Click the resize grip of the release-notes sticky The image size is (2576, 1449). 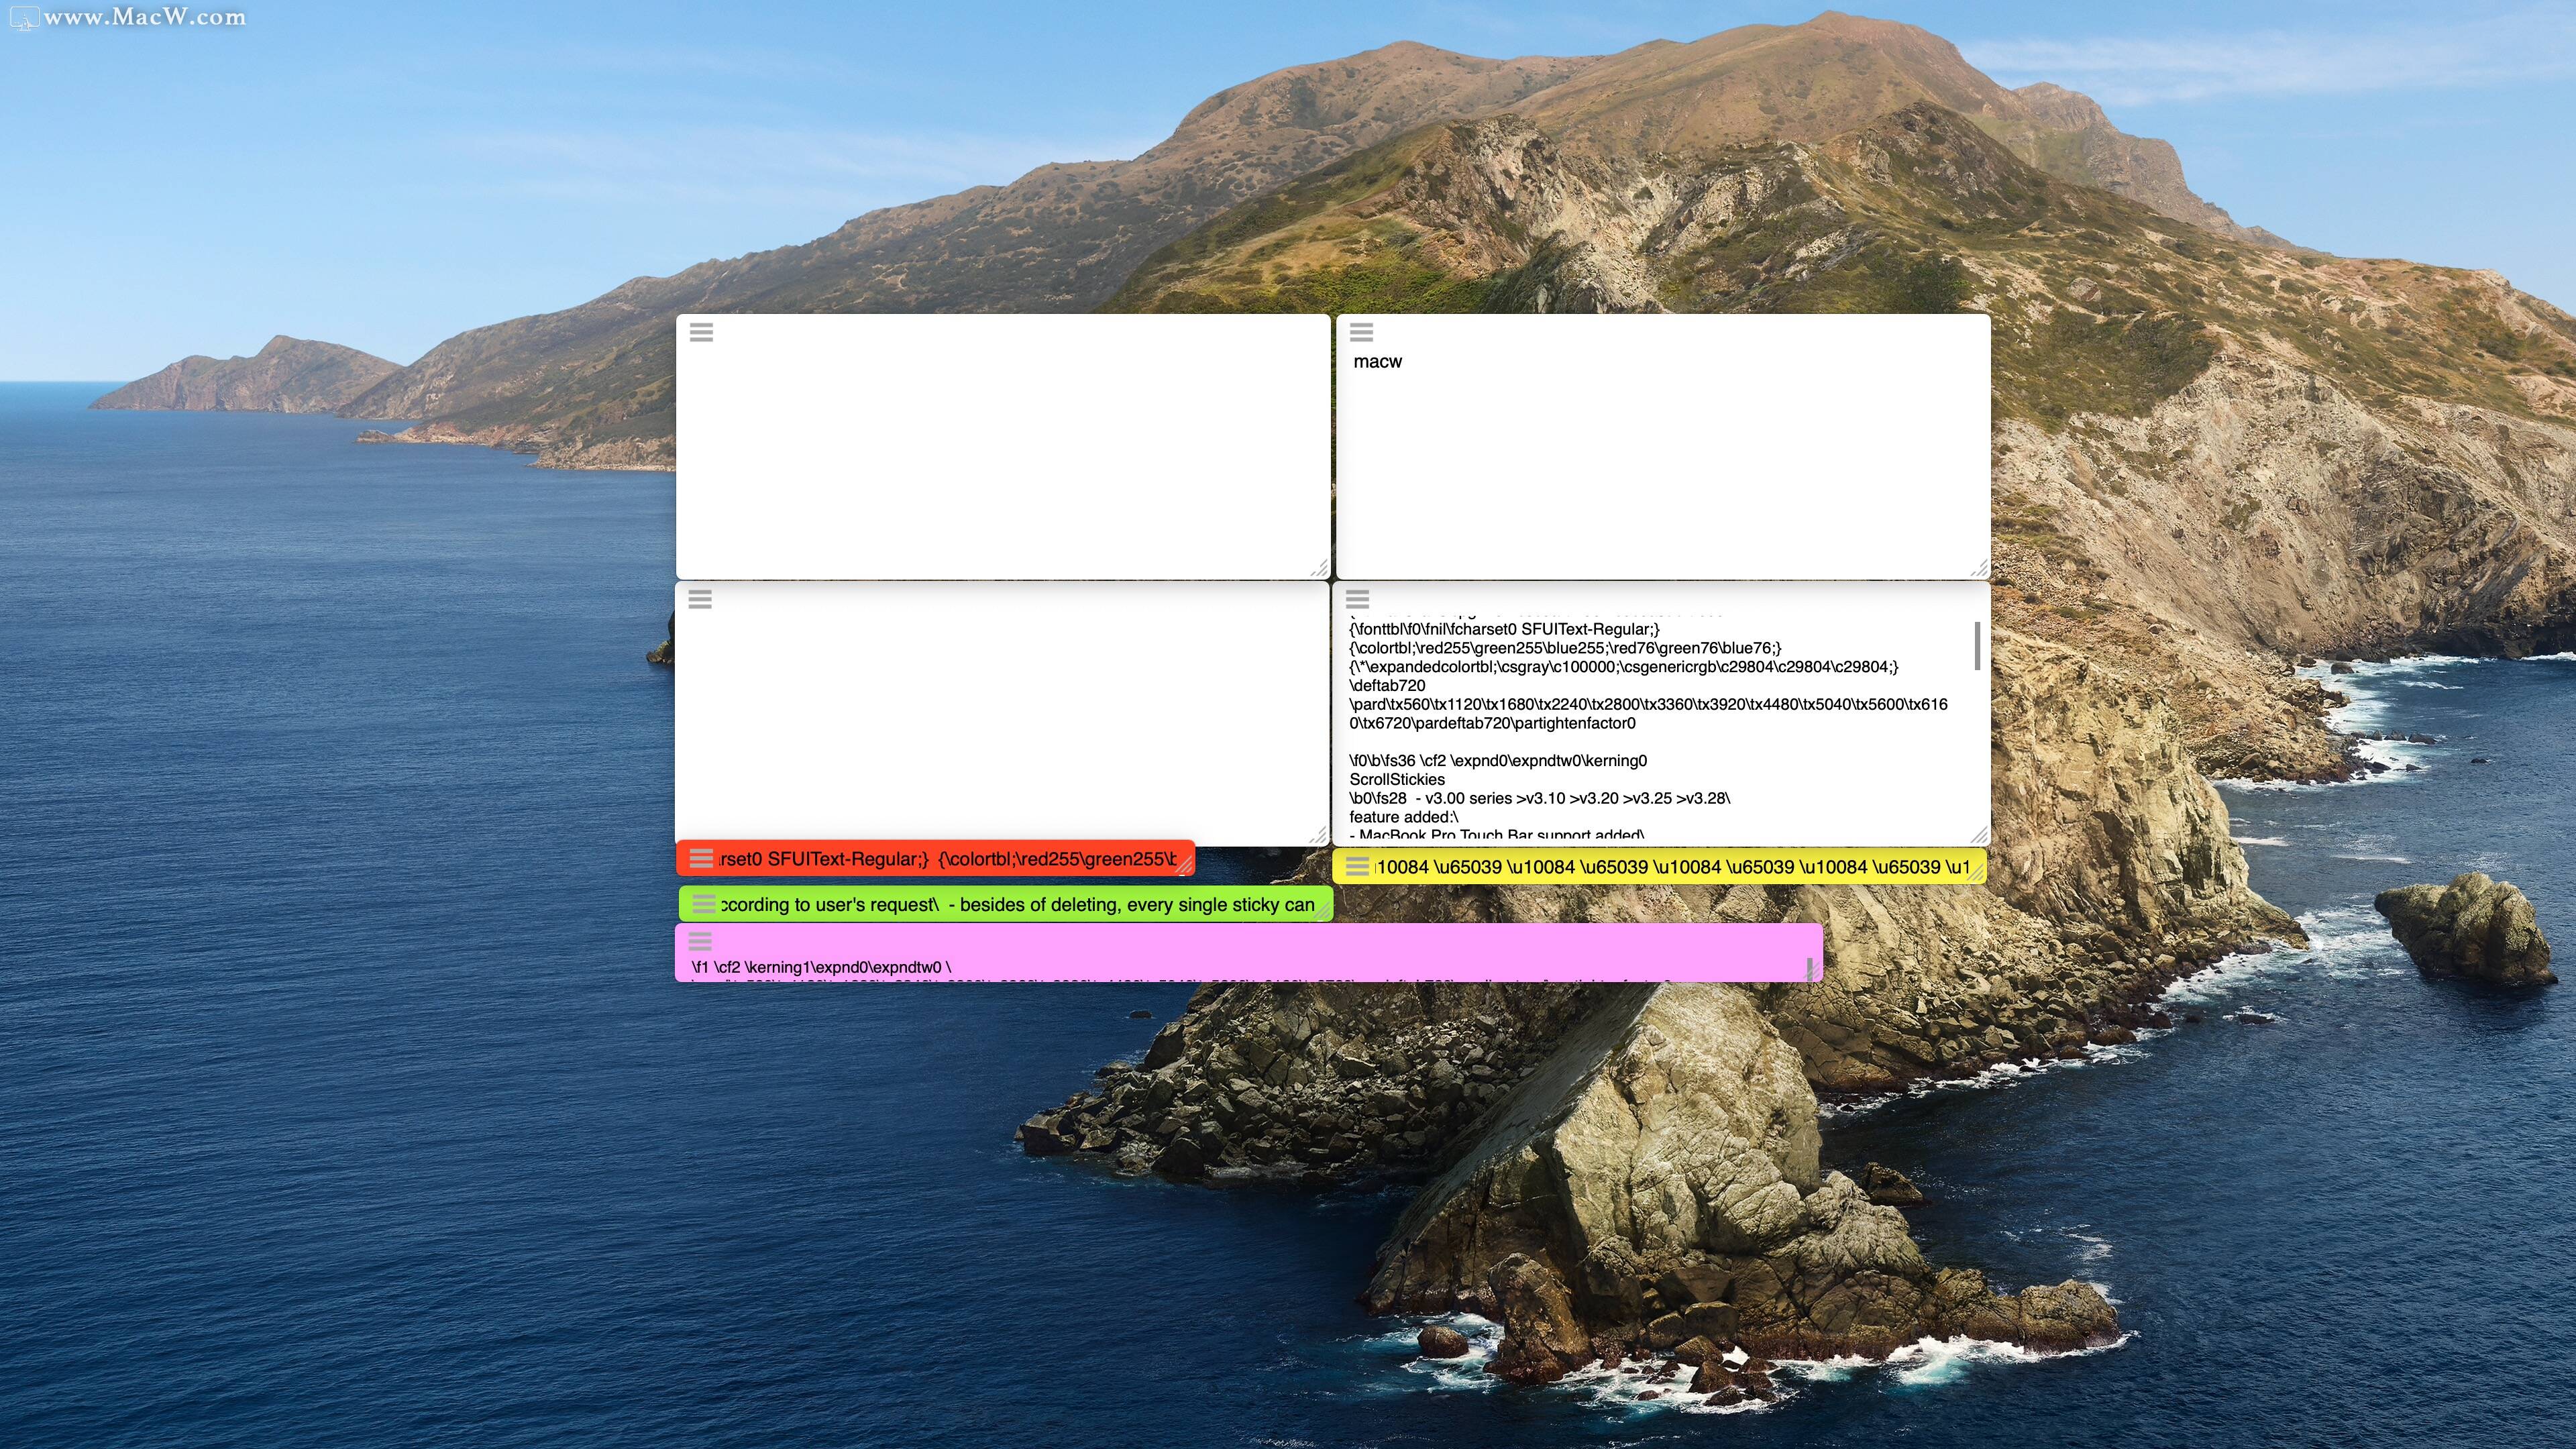tap(1979, 835)
